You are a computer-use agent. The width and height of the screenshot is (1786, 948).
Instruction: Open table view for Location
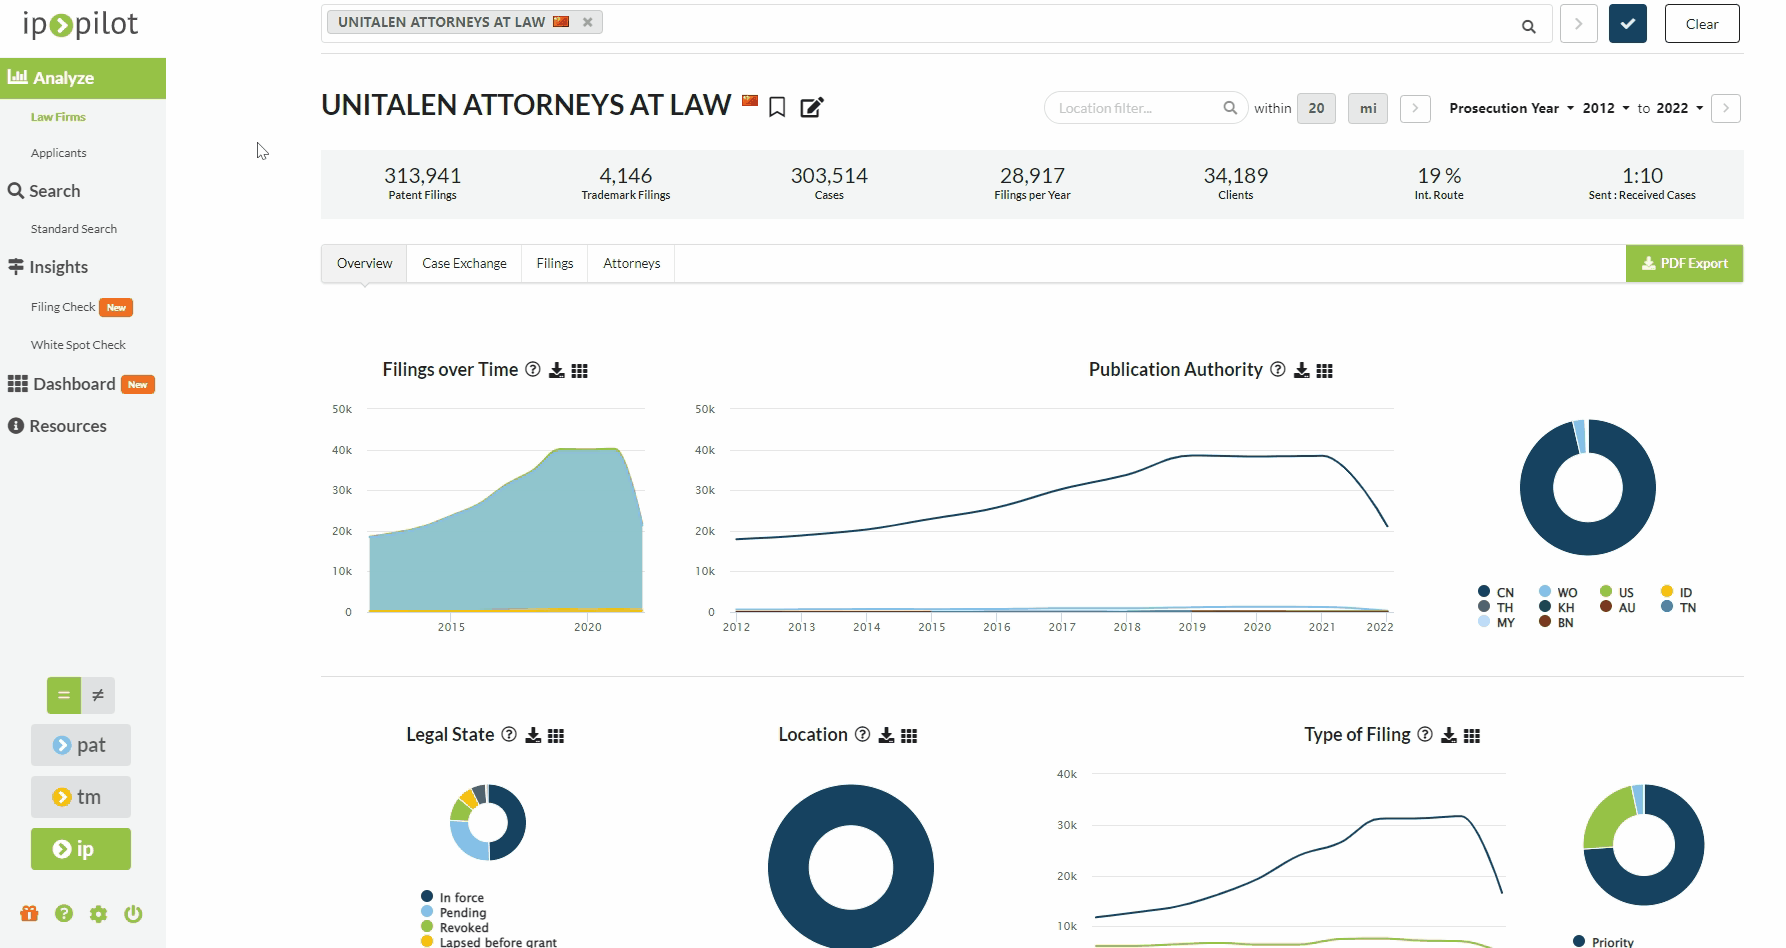coord(909,735)
